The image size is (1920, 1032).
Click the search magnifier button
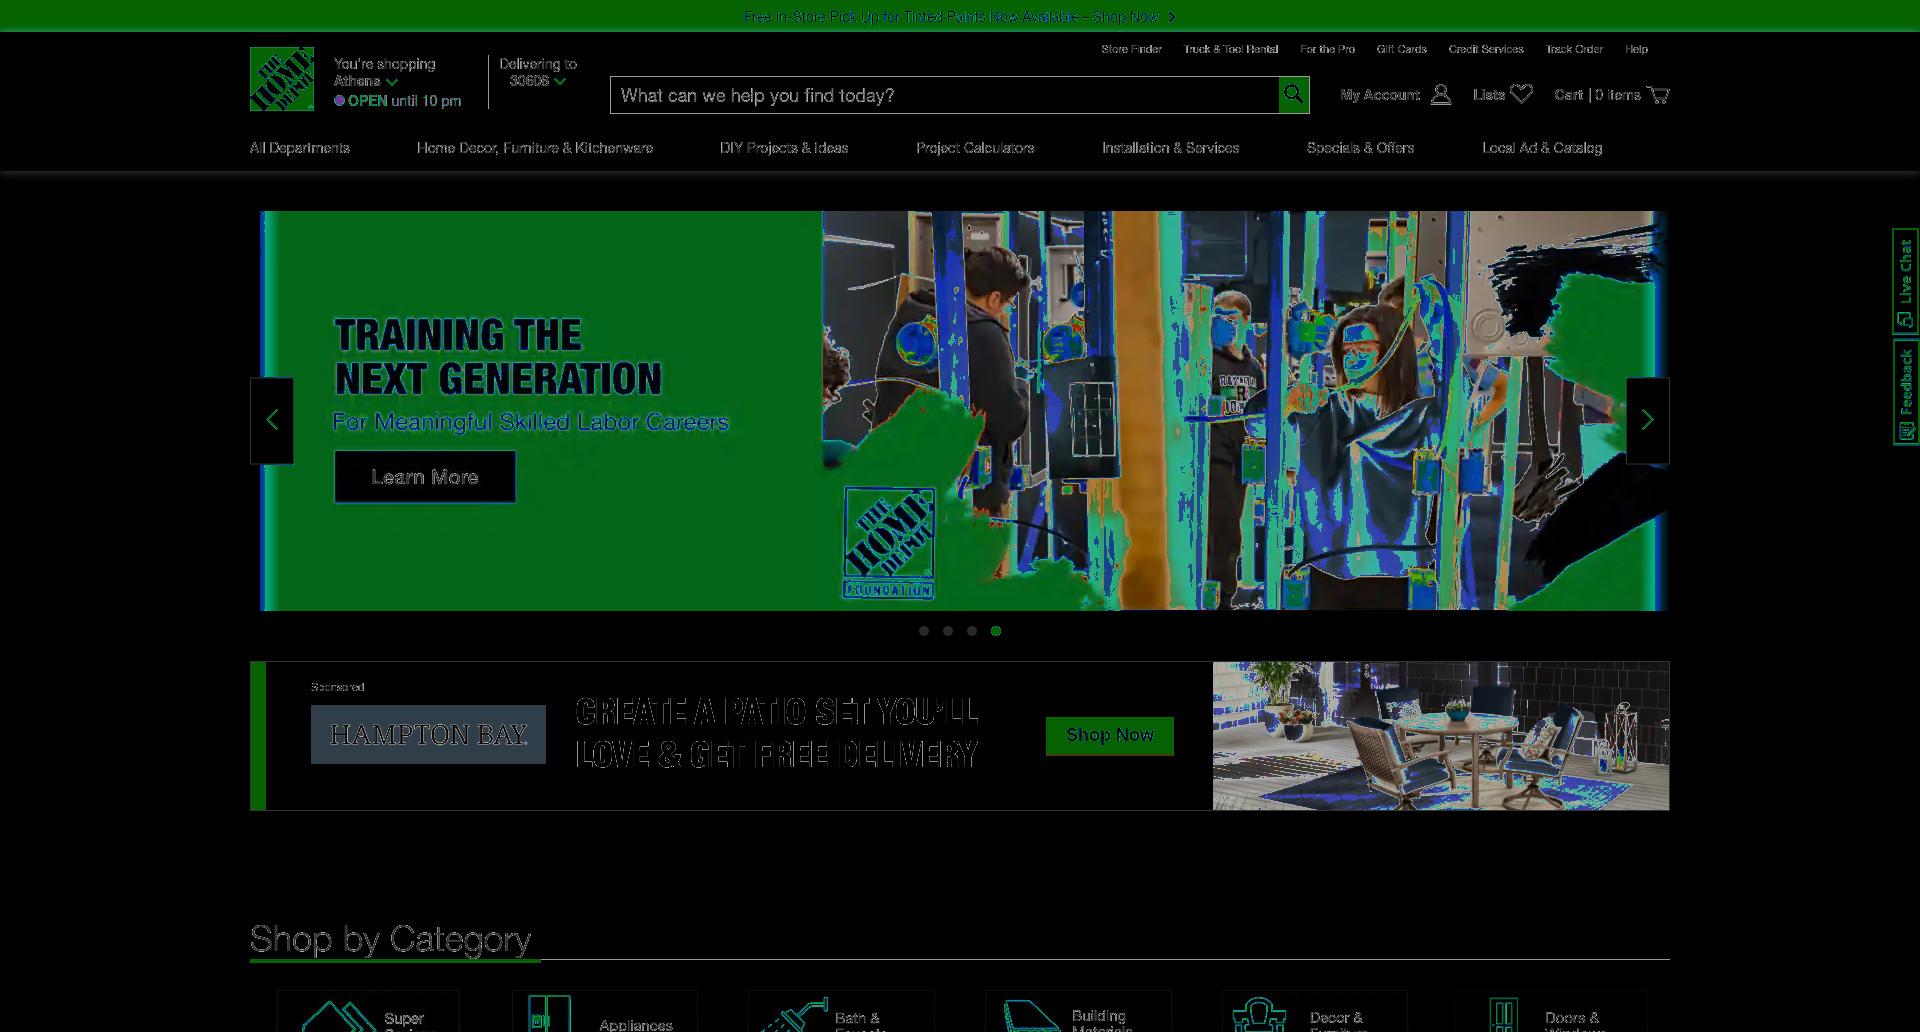tap(1294, 95)
